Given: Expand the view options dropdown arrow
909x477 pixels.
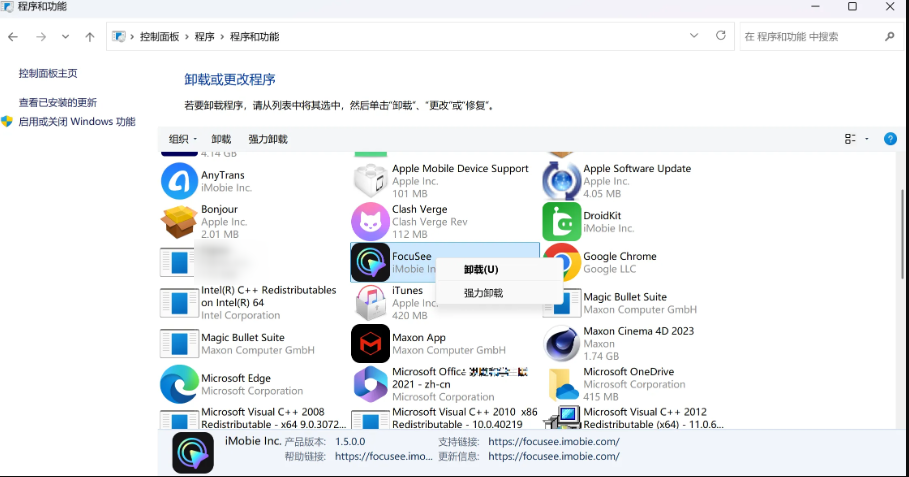Looking at the screenshot, I should 867,139.
